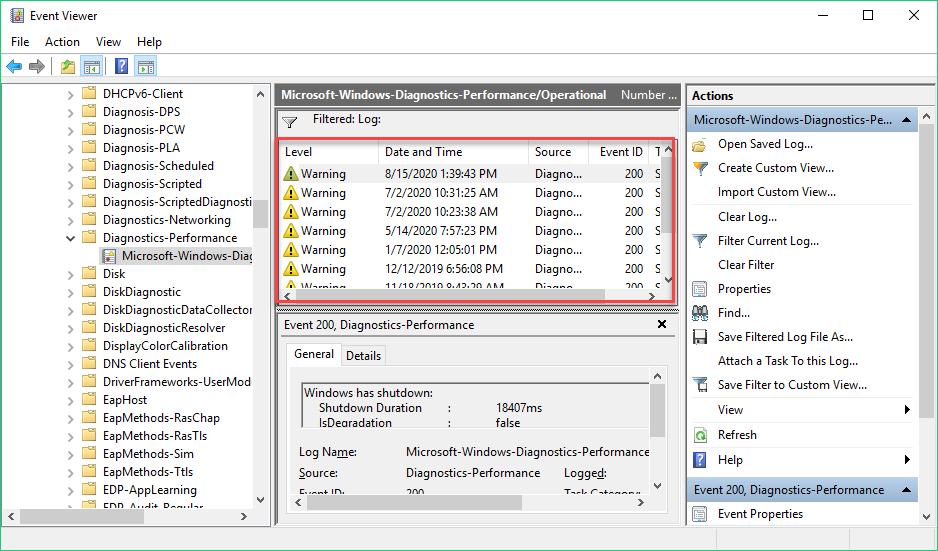
Task: Open the View menu
Action: pos(108,42)
